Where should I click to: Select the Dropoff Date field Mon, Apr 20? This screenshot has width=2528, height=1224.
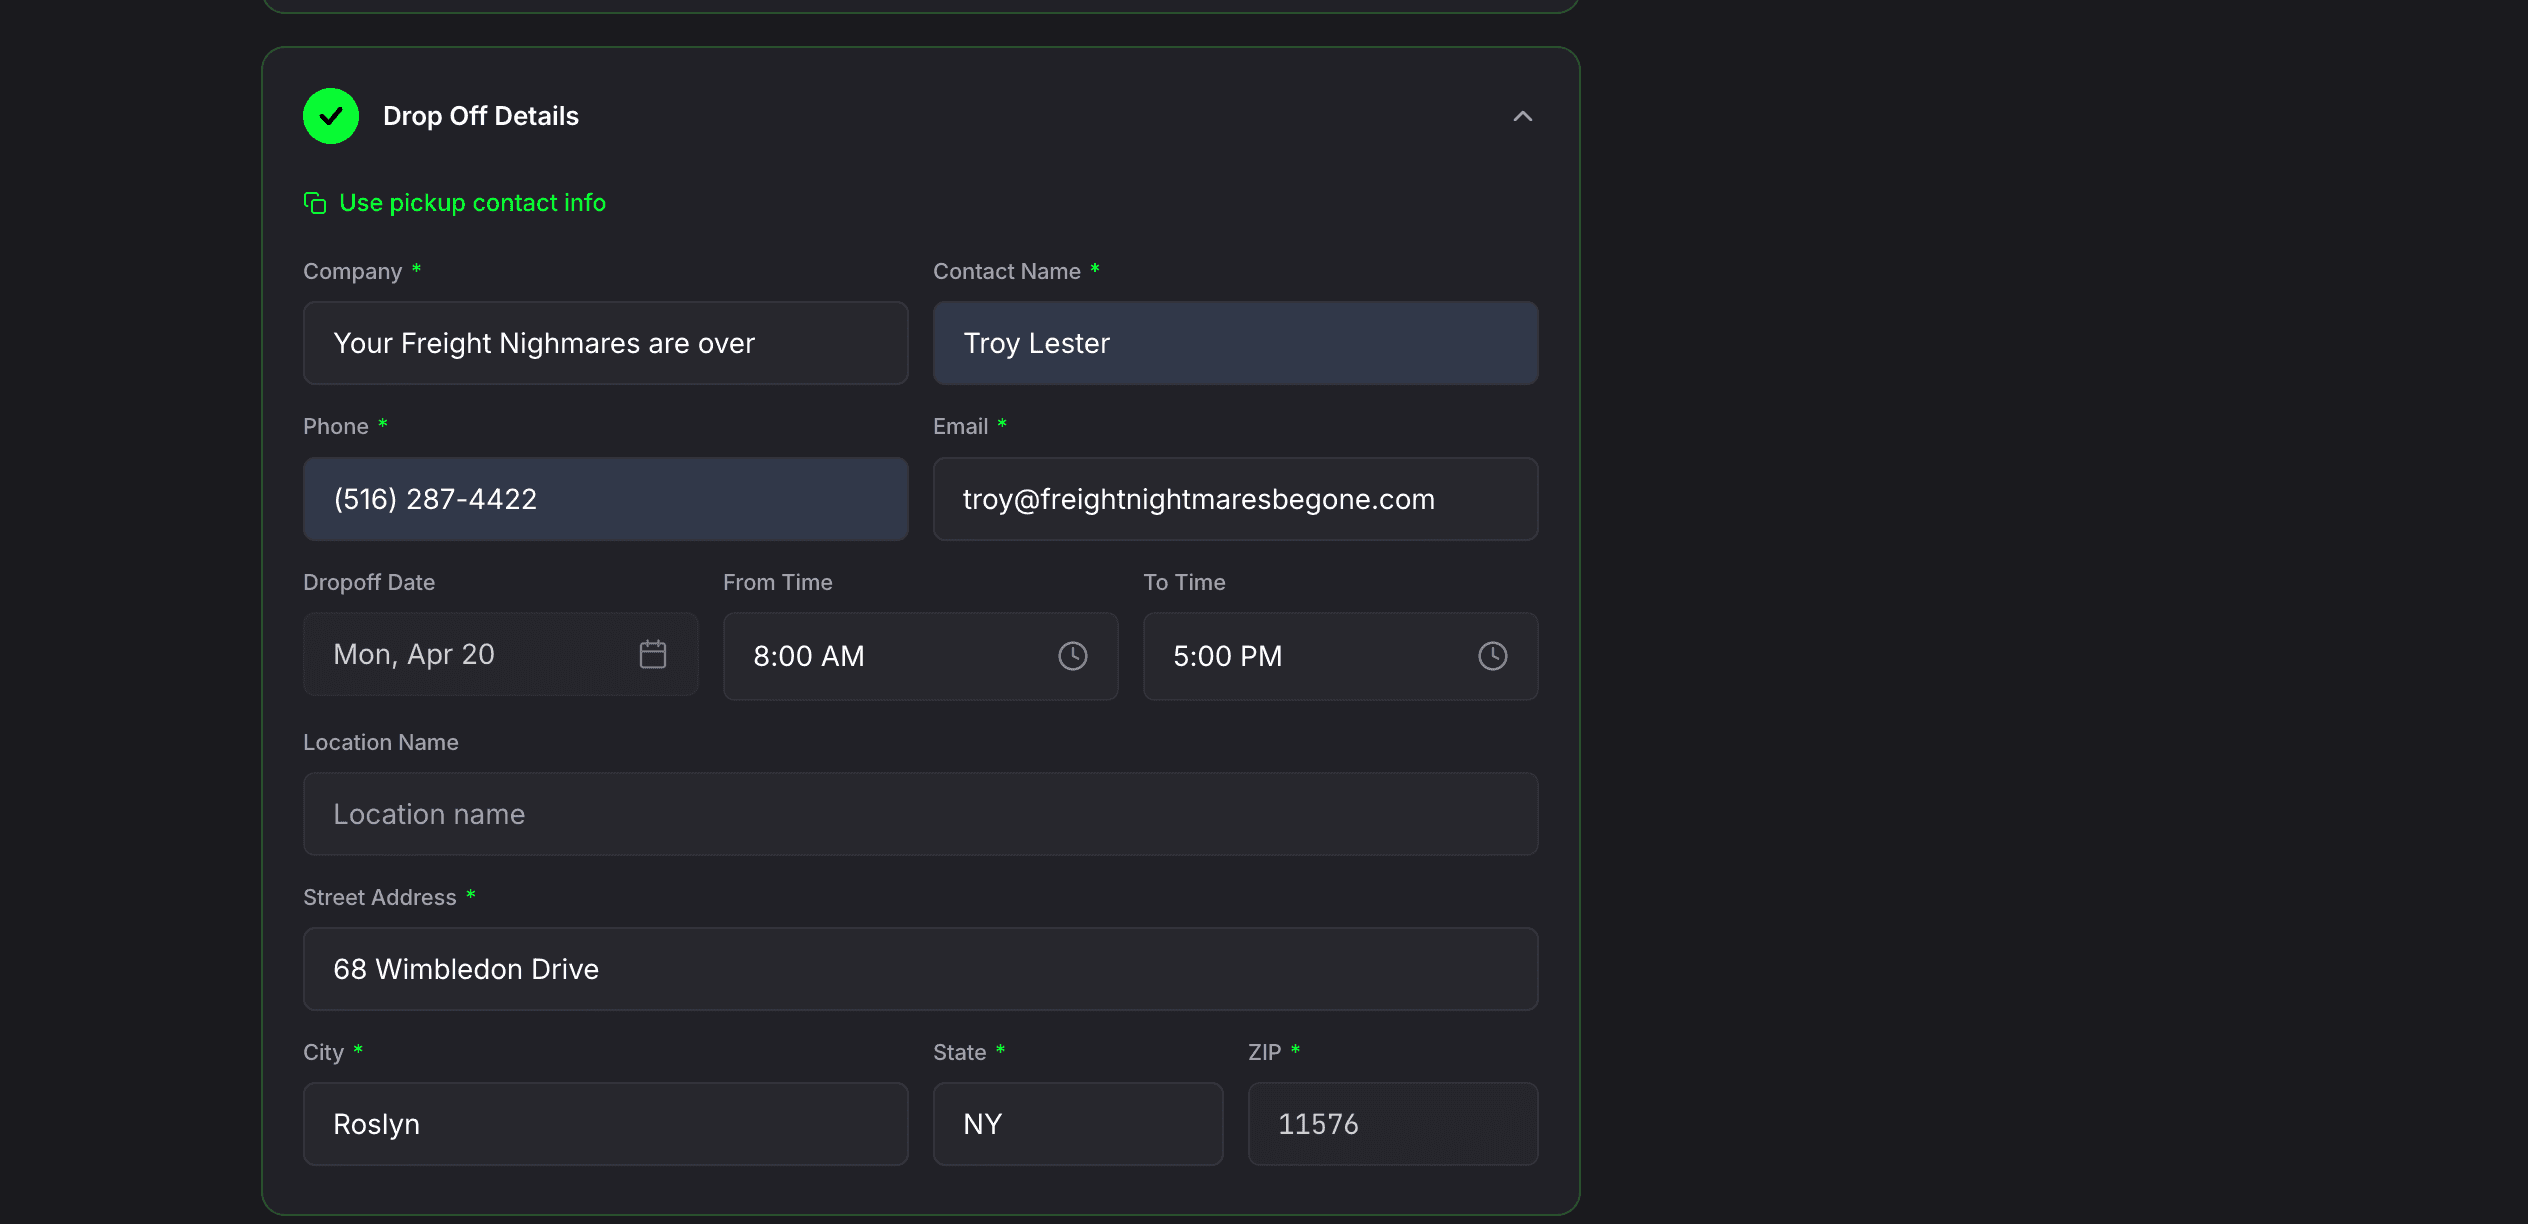tap(500, 654)
